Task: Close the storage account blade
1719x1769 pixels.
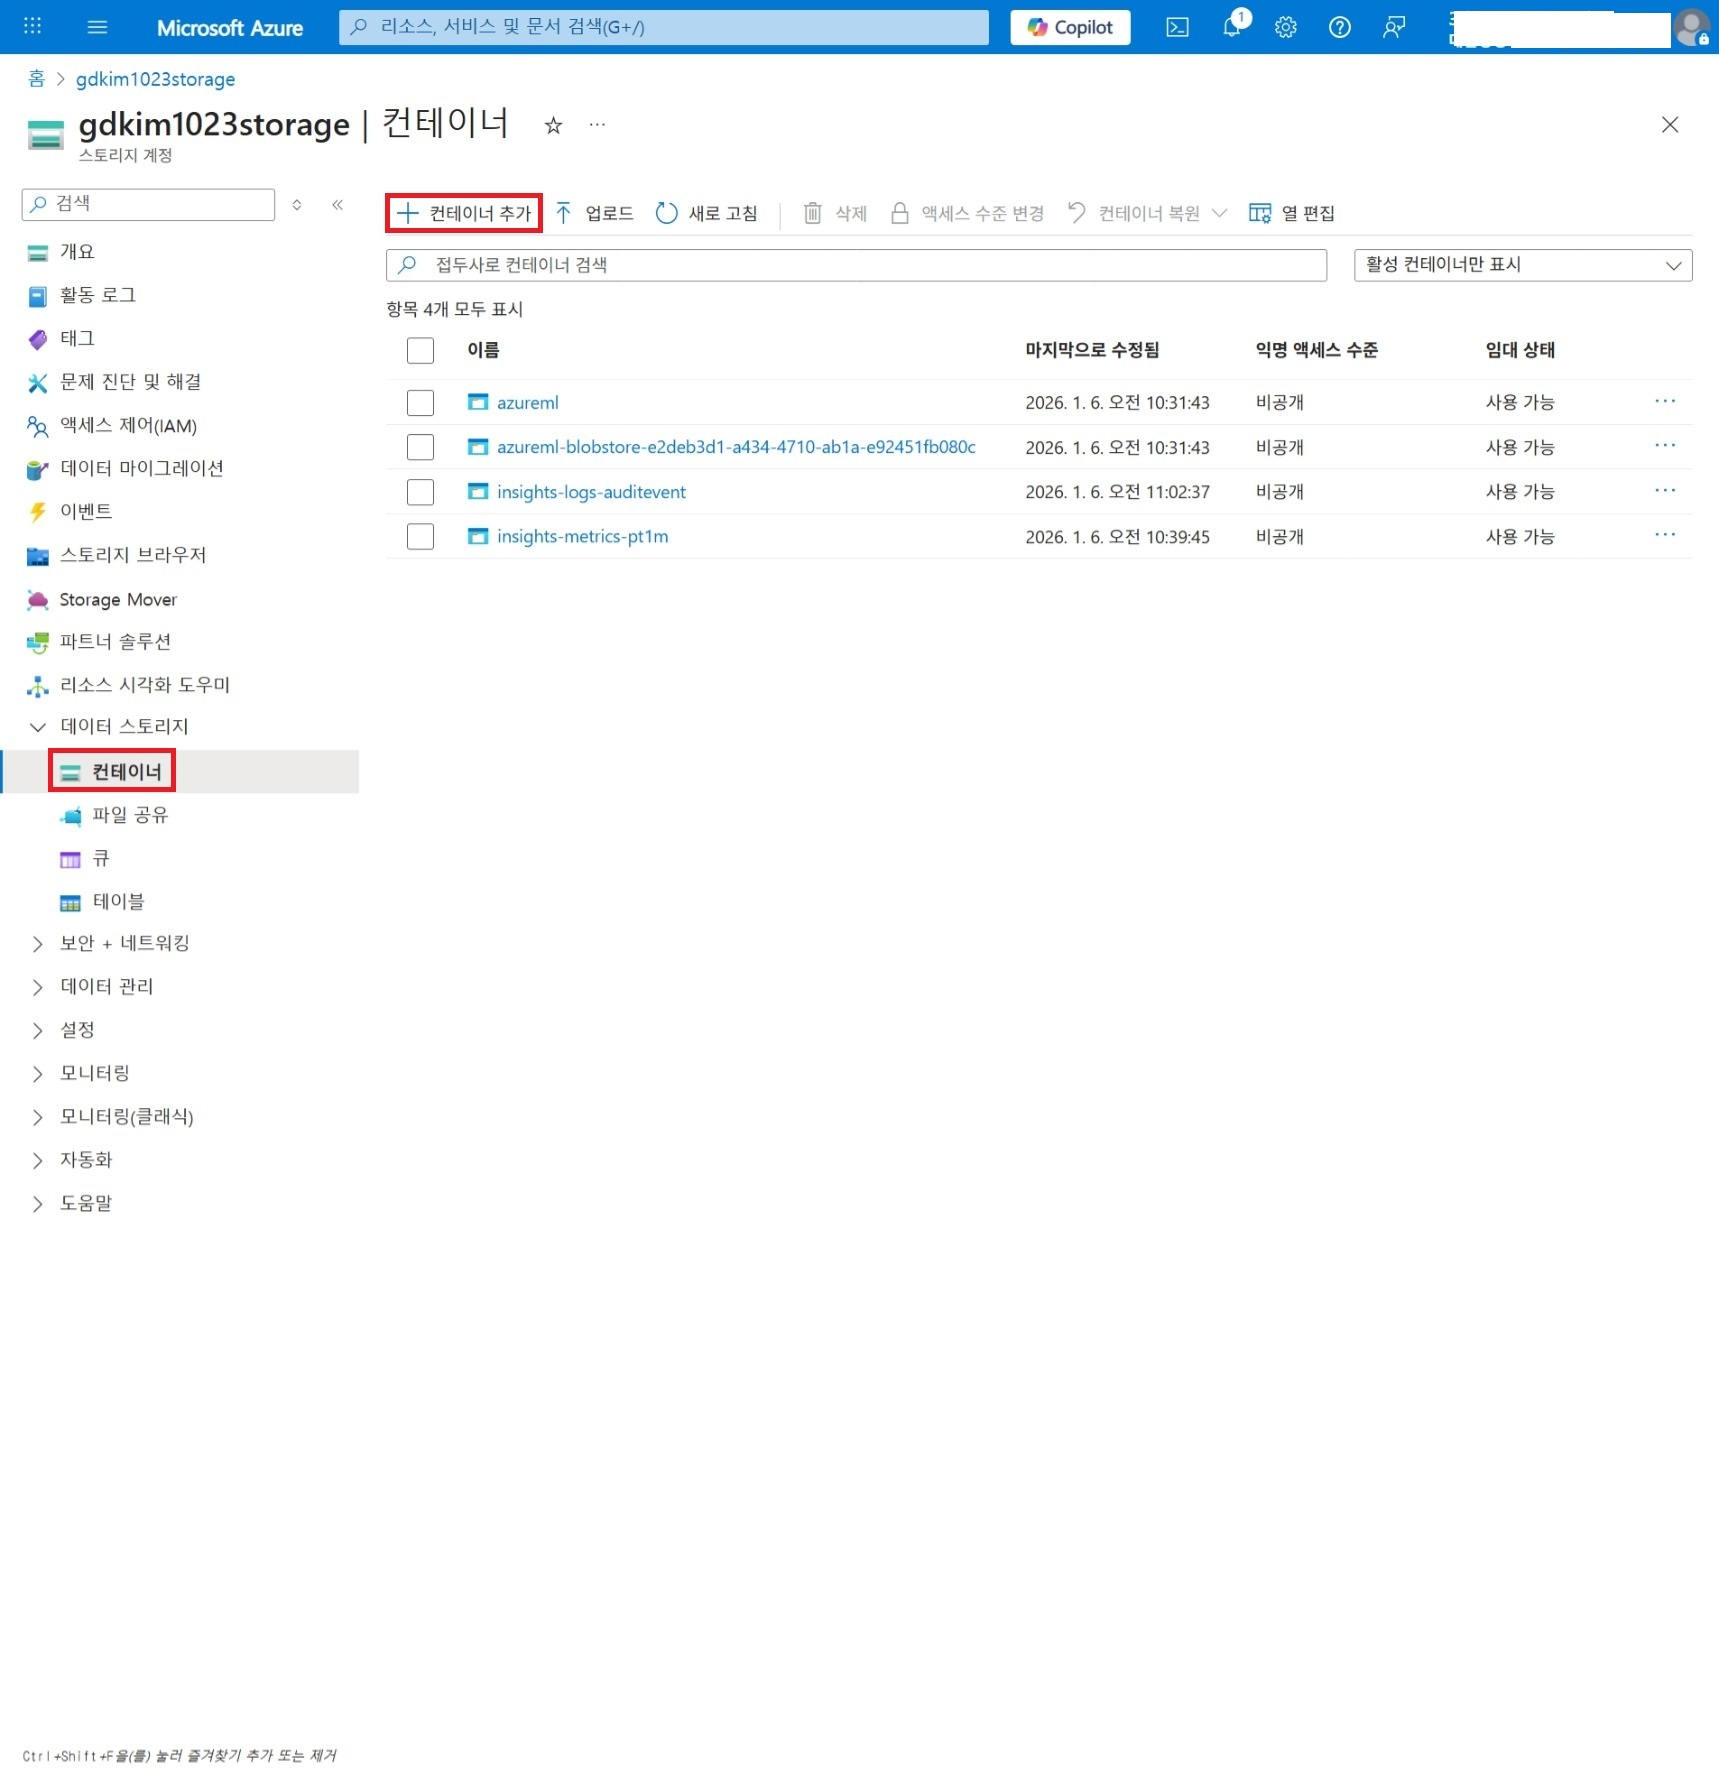Action: 1669,125
